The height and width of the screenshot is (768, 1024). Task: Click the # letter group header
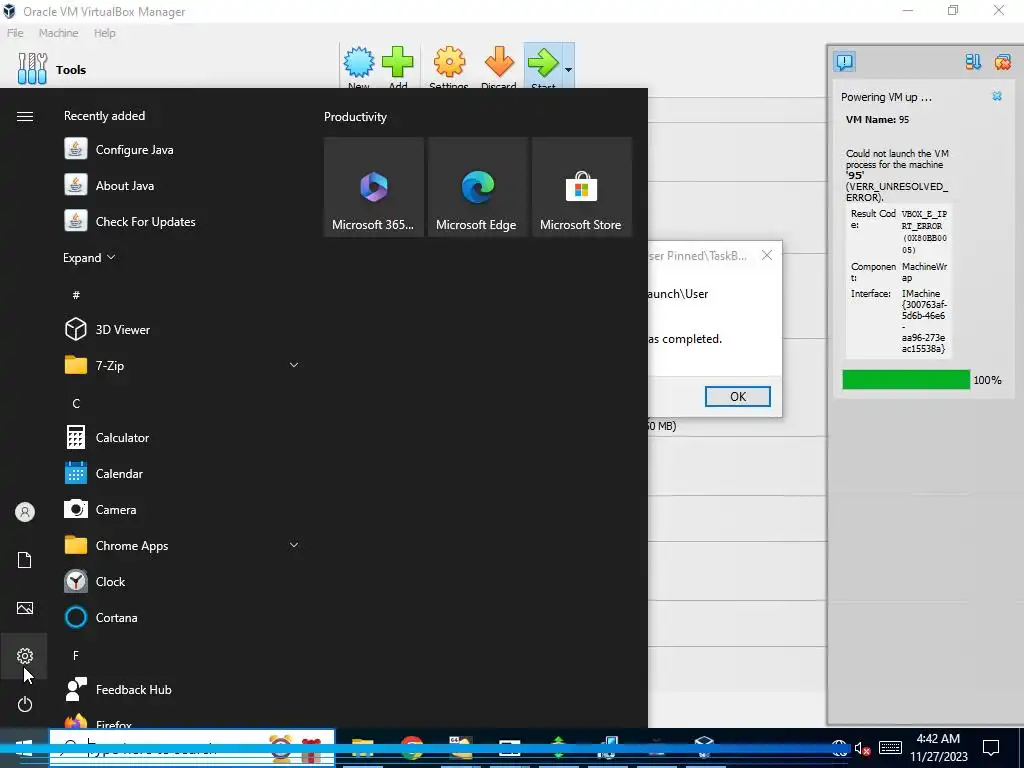pos(76,295)
